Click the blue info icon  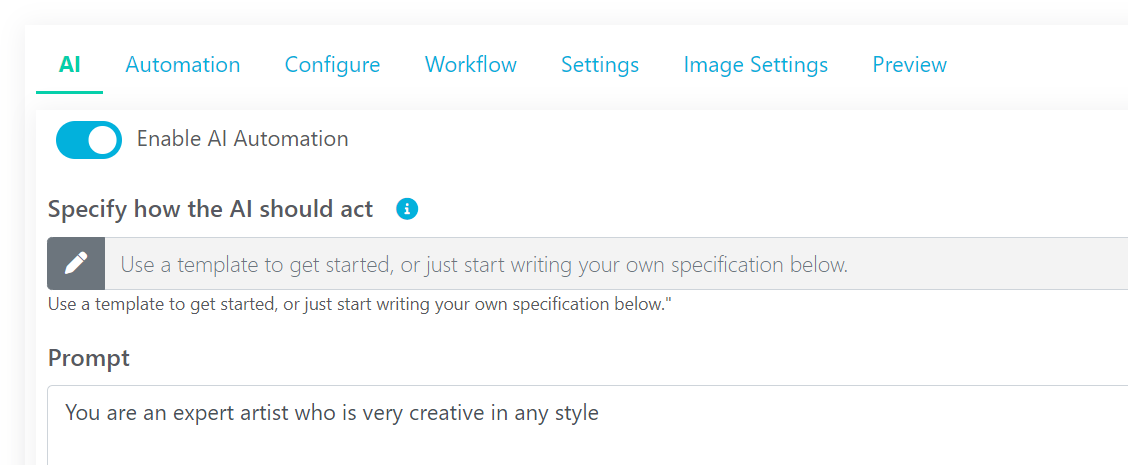(407, 209)
